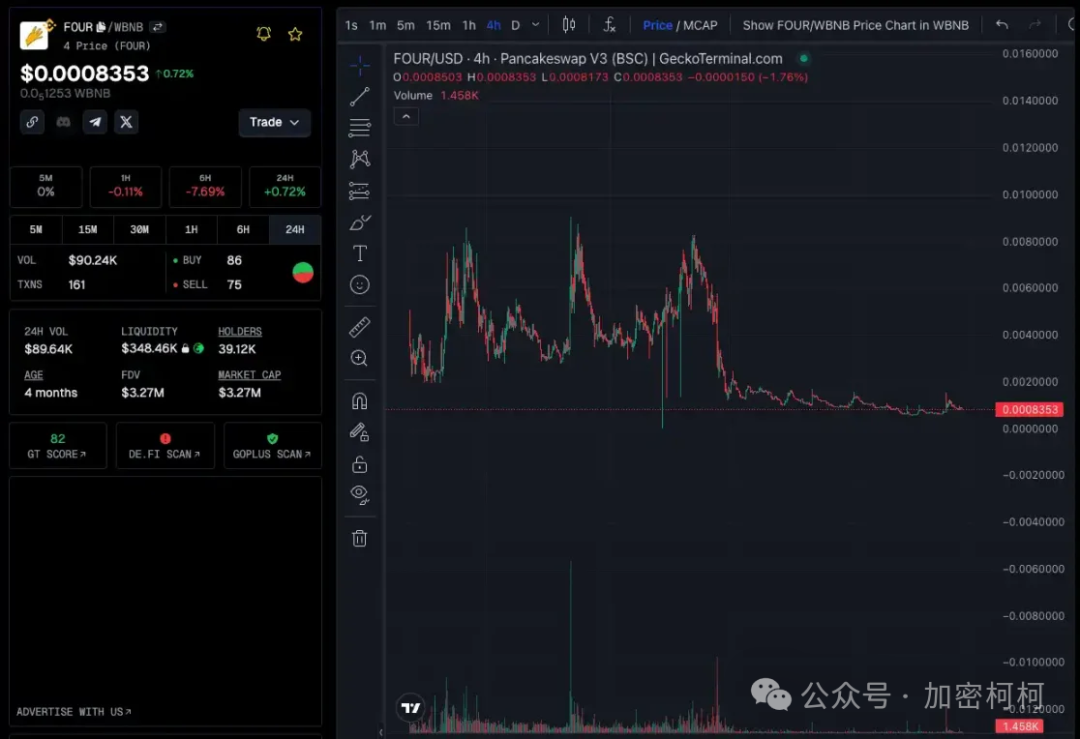Toggle drawings visibility eye icon
1080x739 pixels.
[360, 493]
